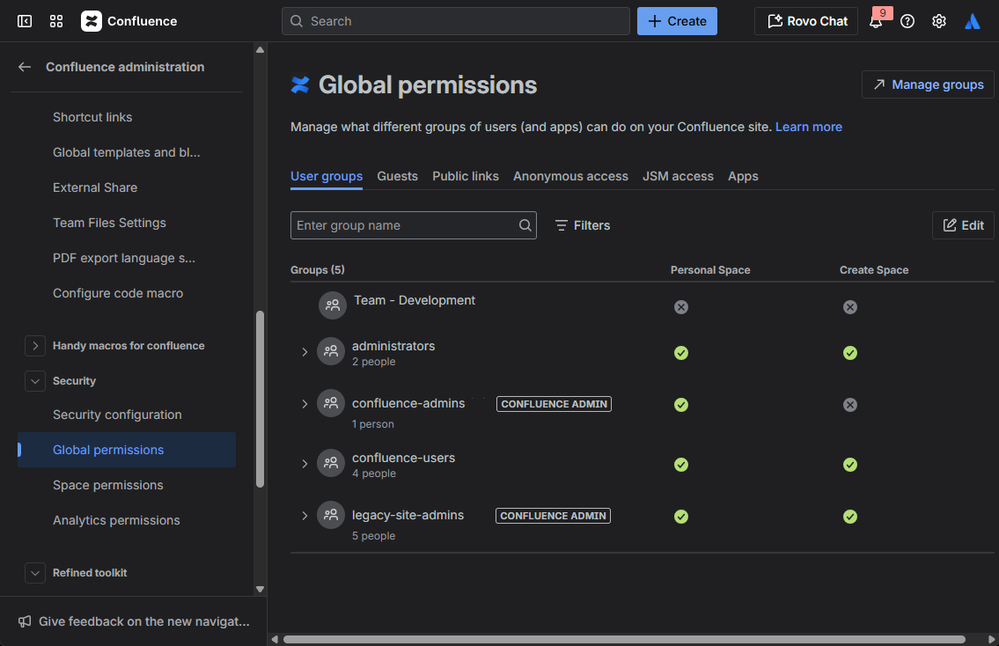This screenshot has height=646, width=999.
Task: Open Security configuration page
Action: (x=117, y=415)
